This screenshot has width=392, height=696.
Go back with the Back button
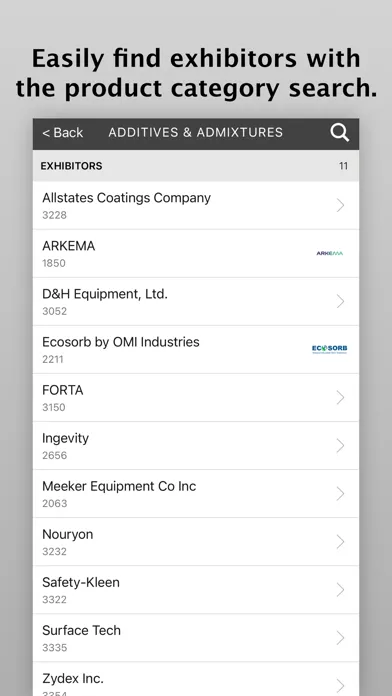tap(63, 133)
